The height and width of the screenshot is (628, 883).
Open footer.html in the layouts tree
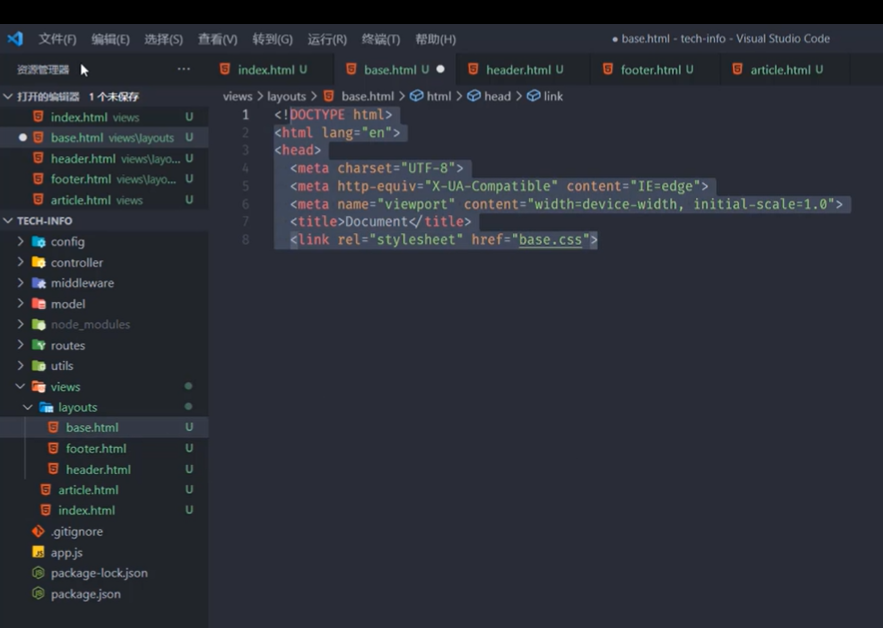click(104, 448)
